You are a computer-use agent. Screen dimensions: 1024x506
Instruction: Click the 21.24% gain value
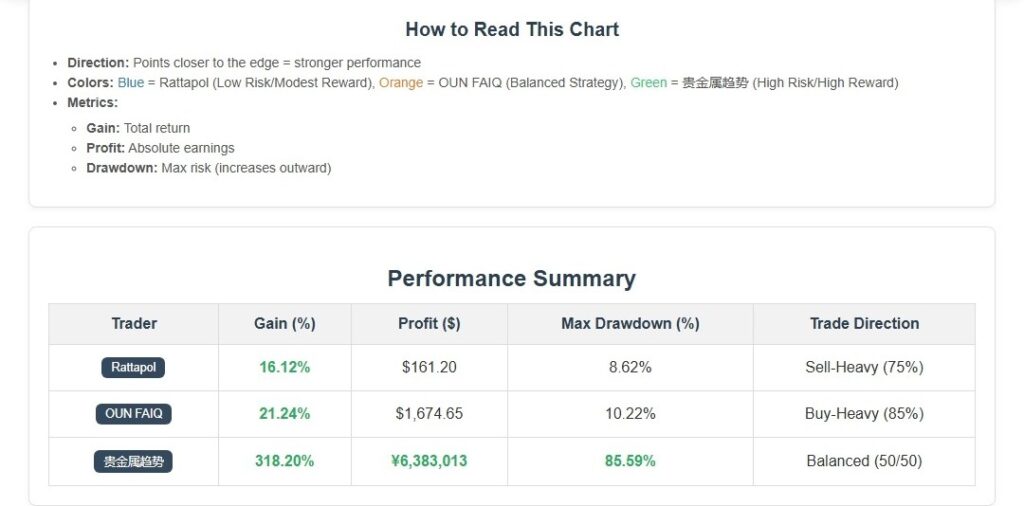click(285, 414)
